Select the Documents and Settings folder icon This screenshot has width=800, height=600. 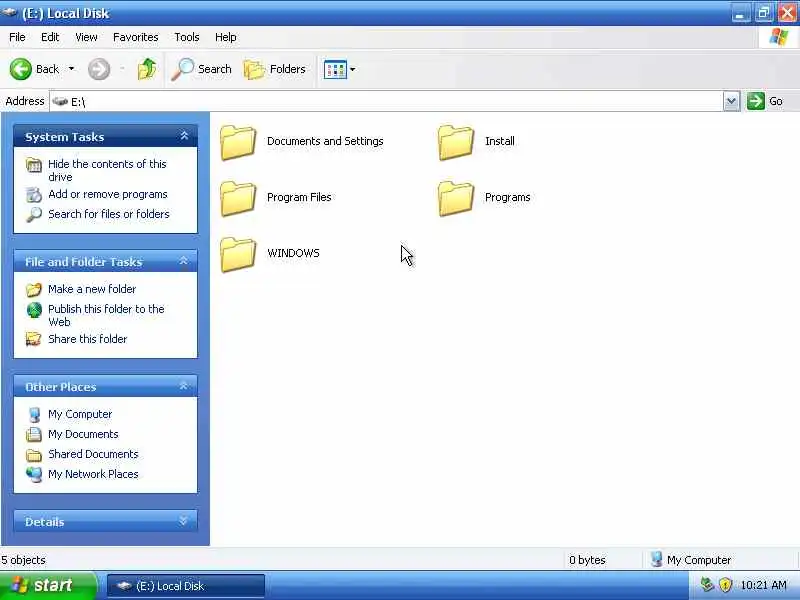(x=238, y=142)
